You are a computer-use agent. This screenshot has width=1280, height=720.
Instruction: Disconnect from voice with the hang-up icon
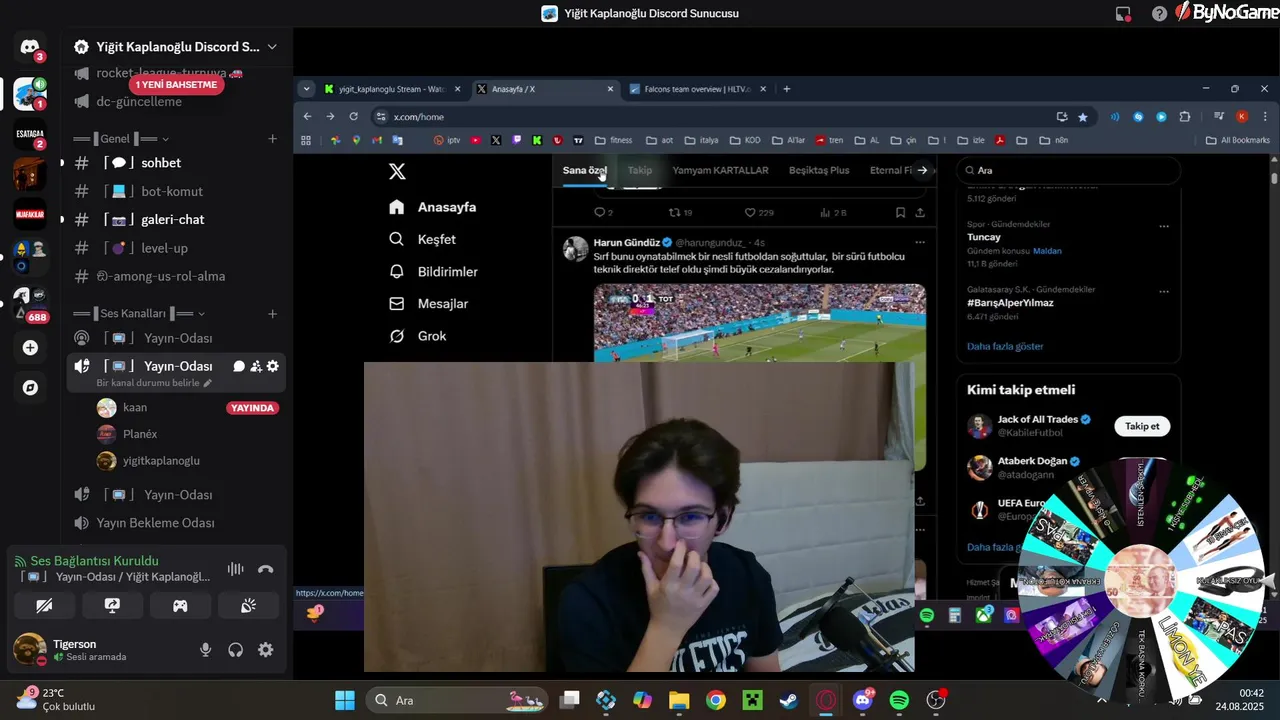click(x=265, y=569)
